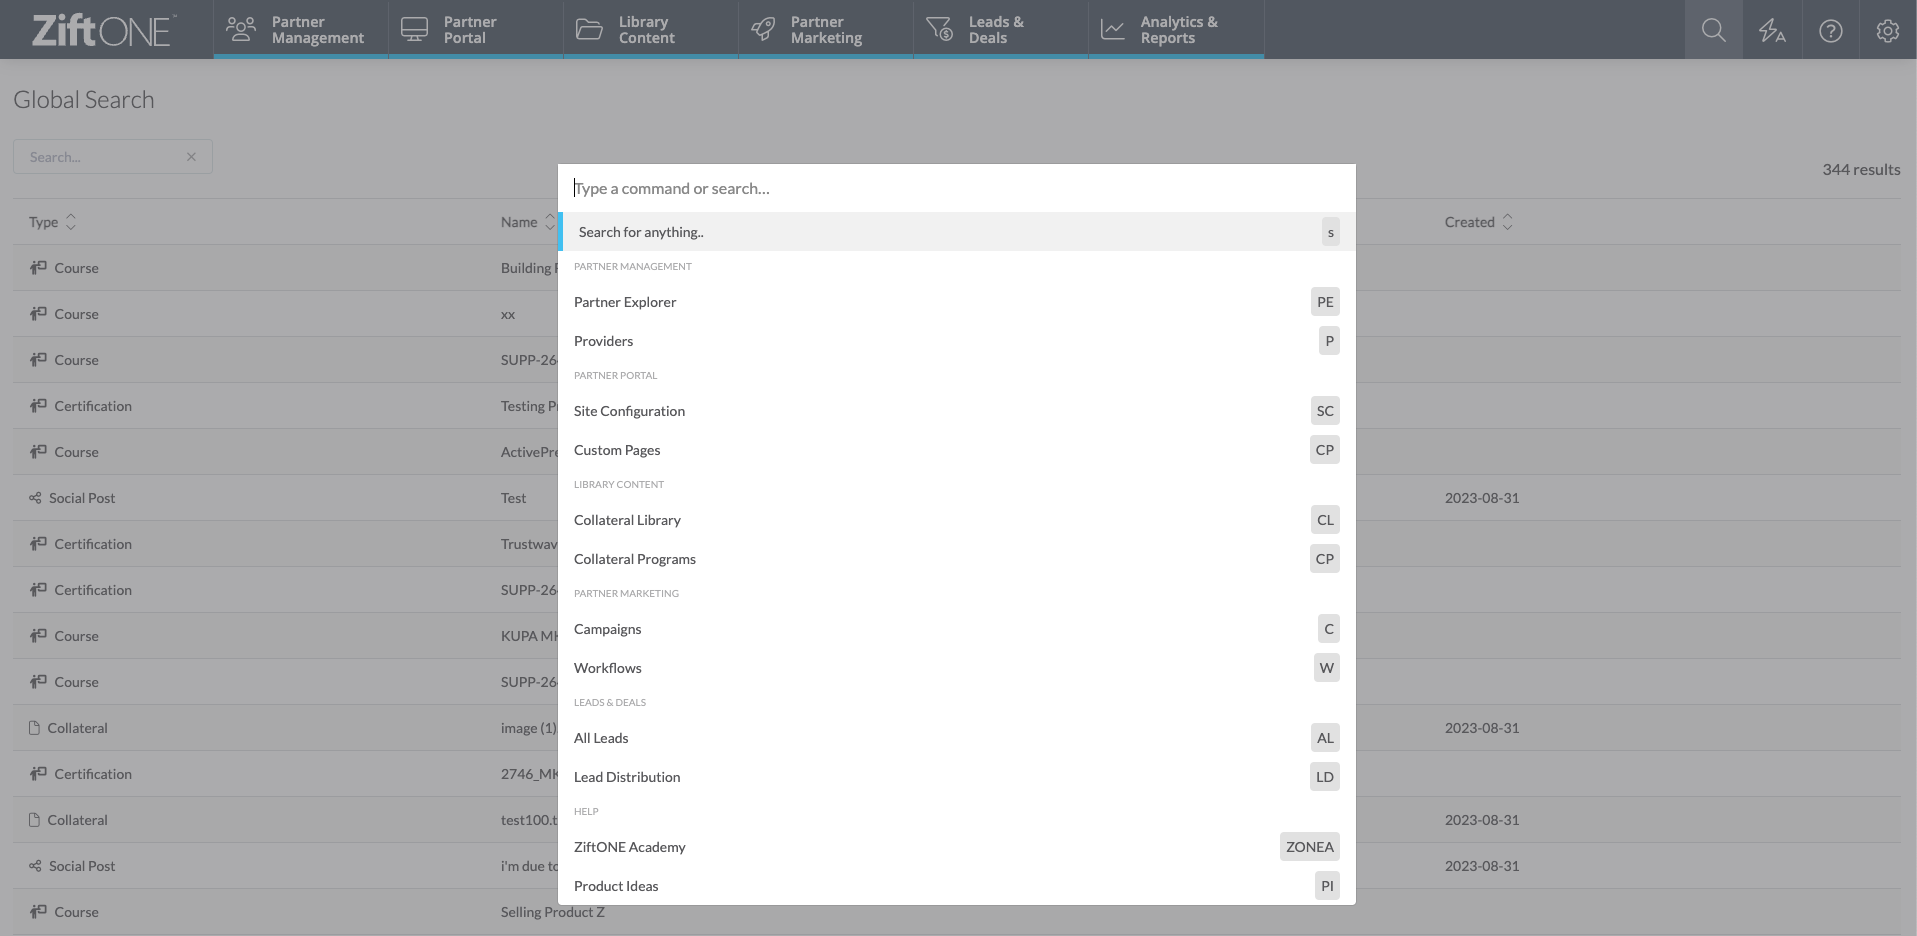Click the '2746_MK' Certification type icon
This screenshot has width=1917, height=936.
(x=38, y=774)
